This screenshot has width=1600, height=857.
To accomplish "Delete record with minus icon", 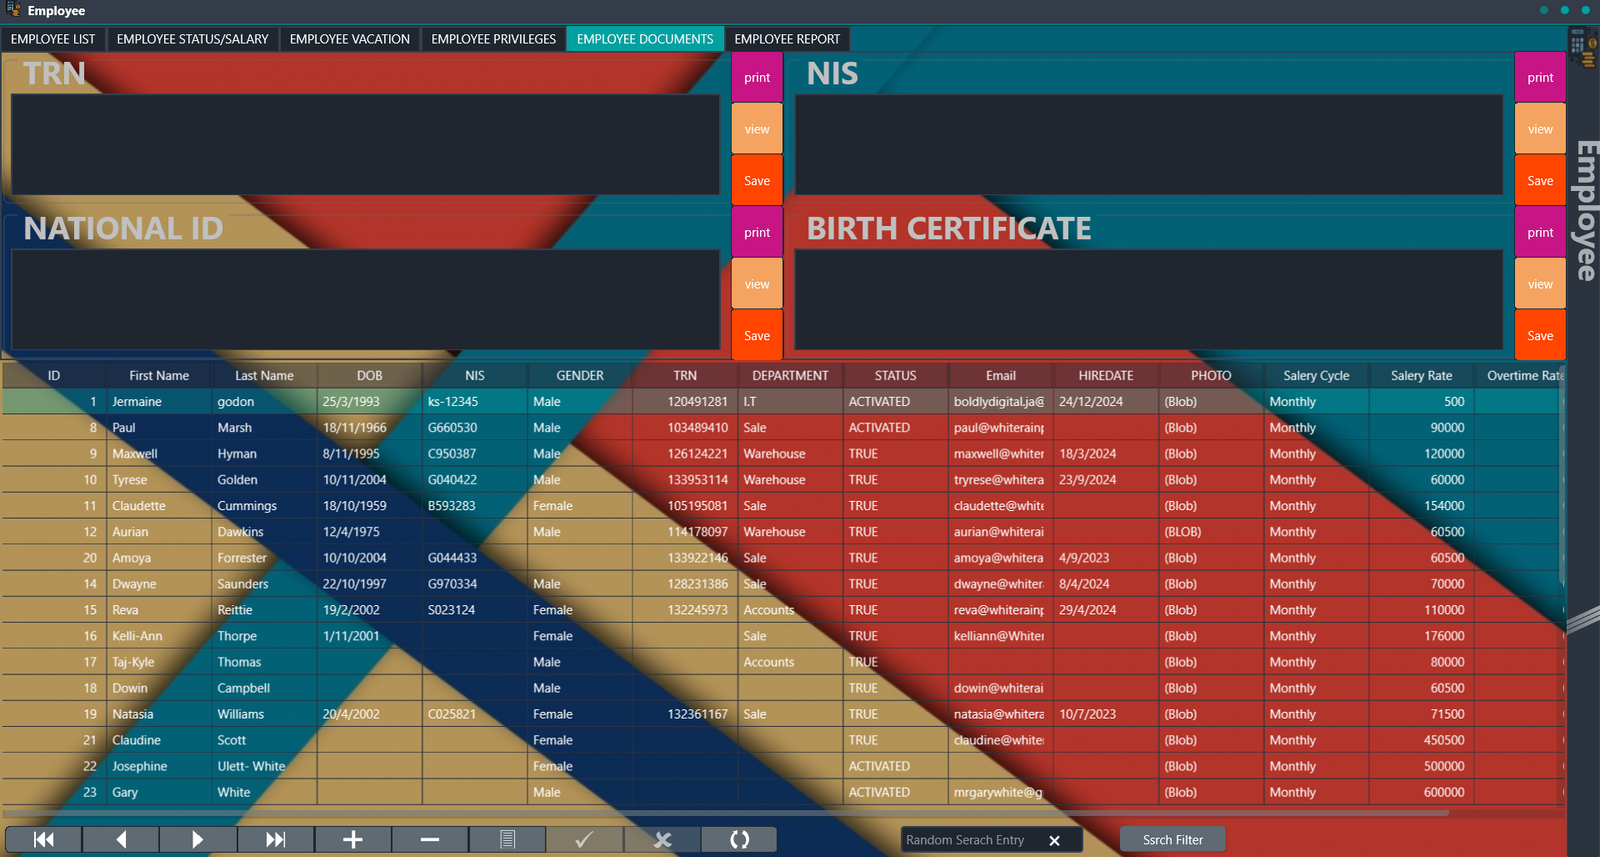I will (430, 840).
